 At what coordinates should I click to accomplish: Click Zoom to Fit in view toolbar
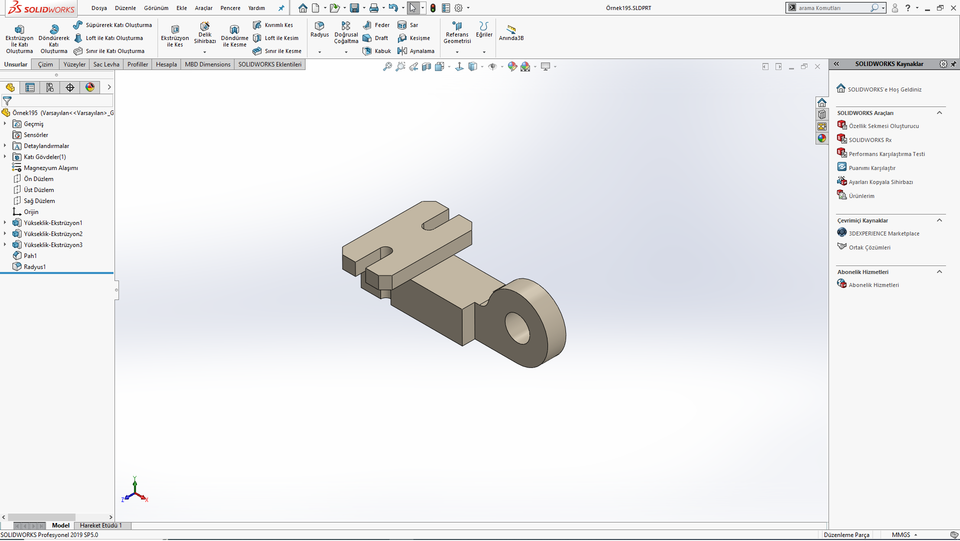[388, 67]
